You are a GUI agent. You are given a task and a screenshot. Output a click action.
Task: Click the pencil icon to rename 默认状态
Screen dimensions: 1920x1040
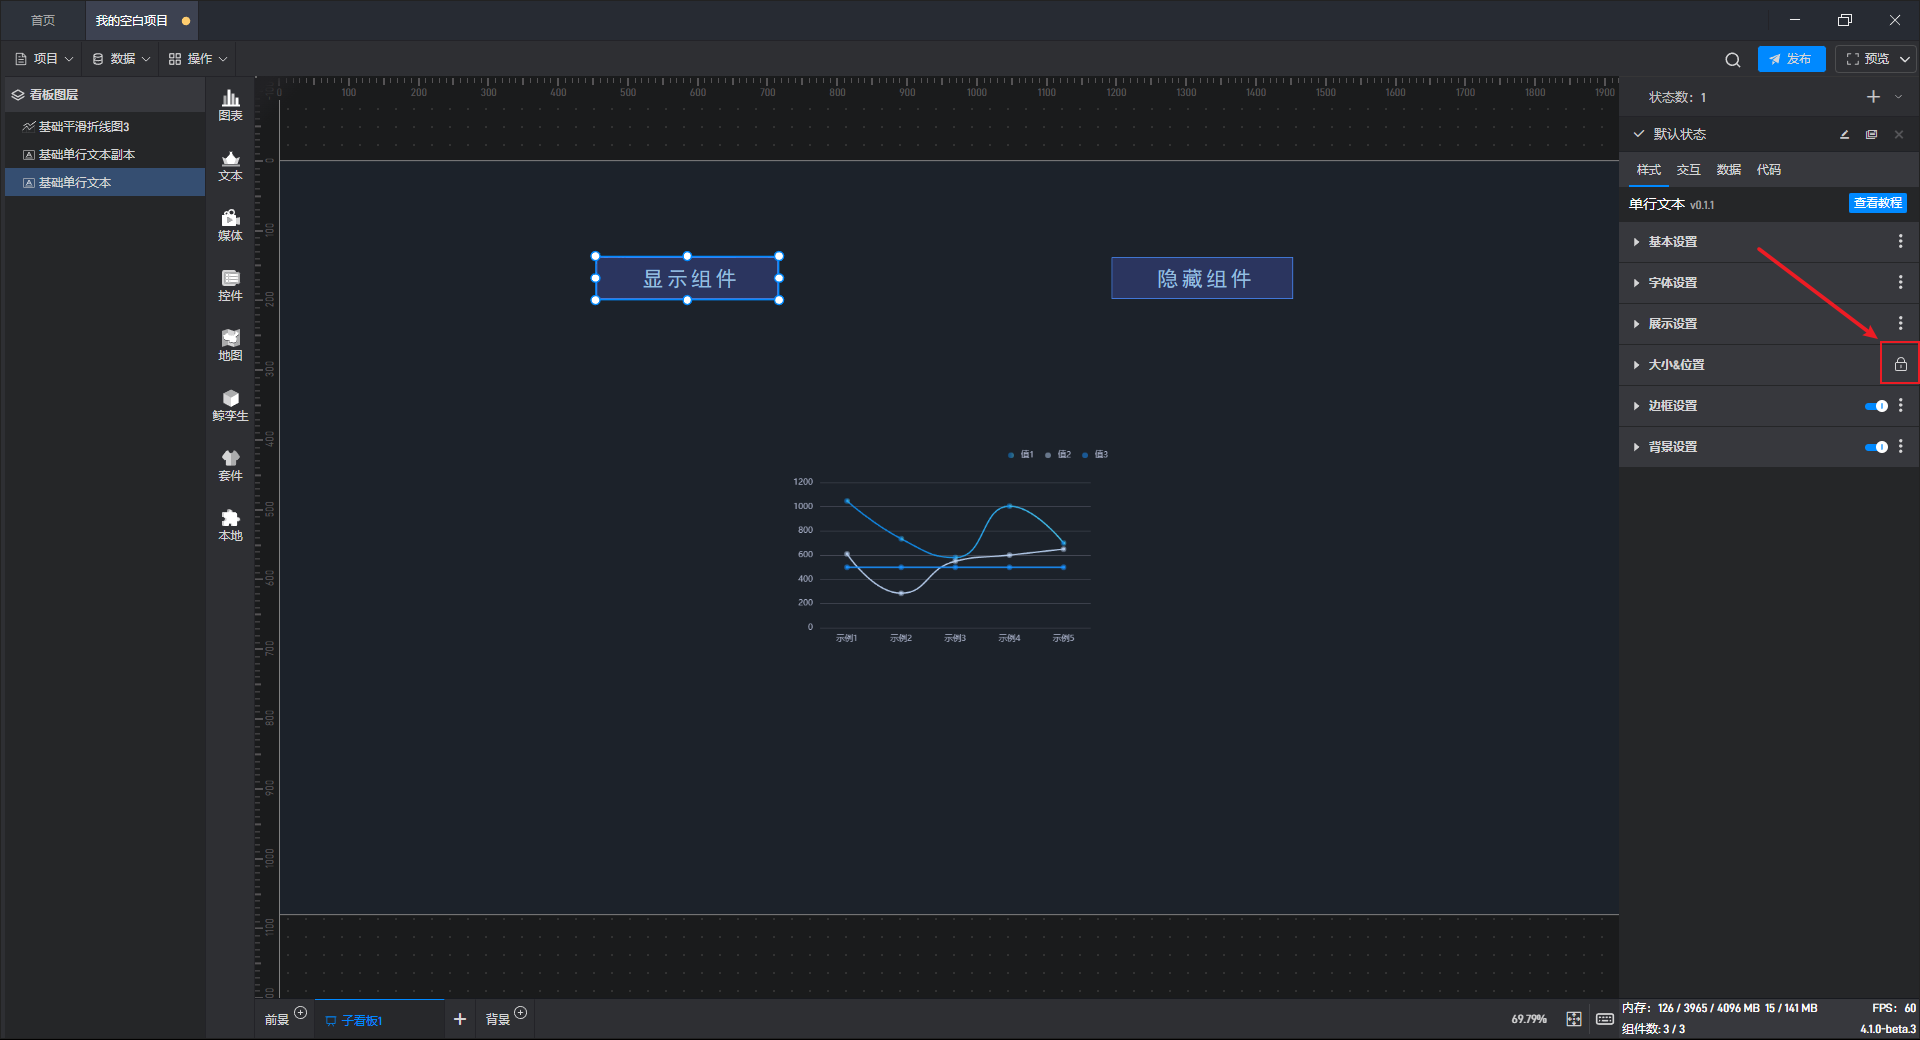click(x=1844, y=134)
